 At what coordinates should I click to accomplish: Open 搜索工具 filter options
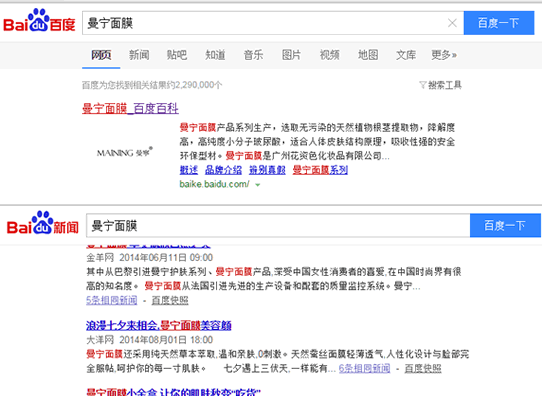(x=440, y=85)
